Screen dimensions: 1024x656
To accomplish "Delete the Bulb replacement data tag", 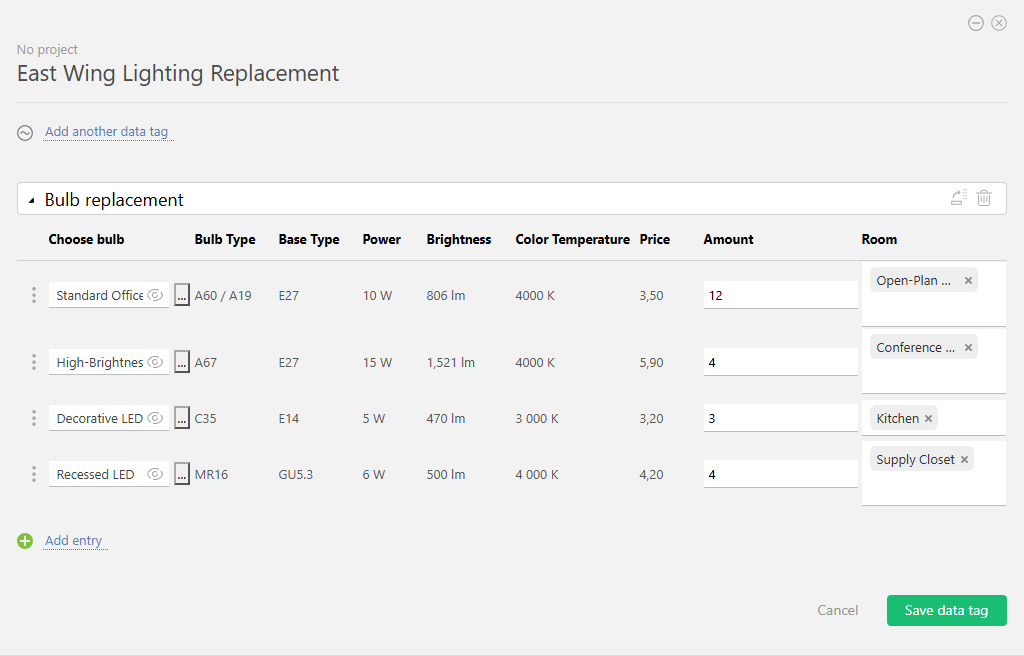I will [984, 197].
